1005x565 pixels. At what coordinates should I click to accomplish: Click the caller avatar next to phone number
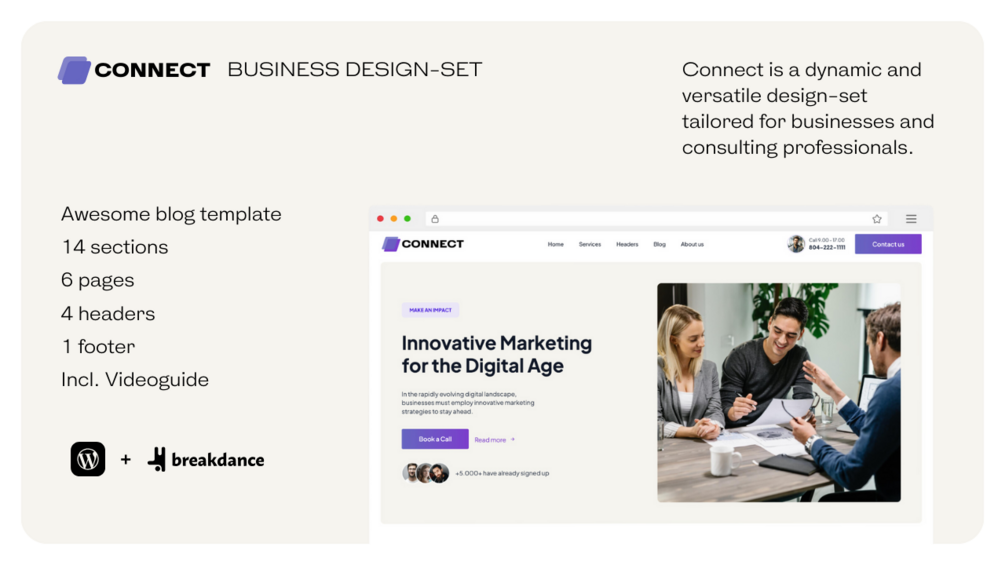coord(796,244)
